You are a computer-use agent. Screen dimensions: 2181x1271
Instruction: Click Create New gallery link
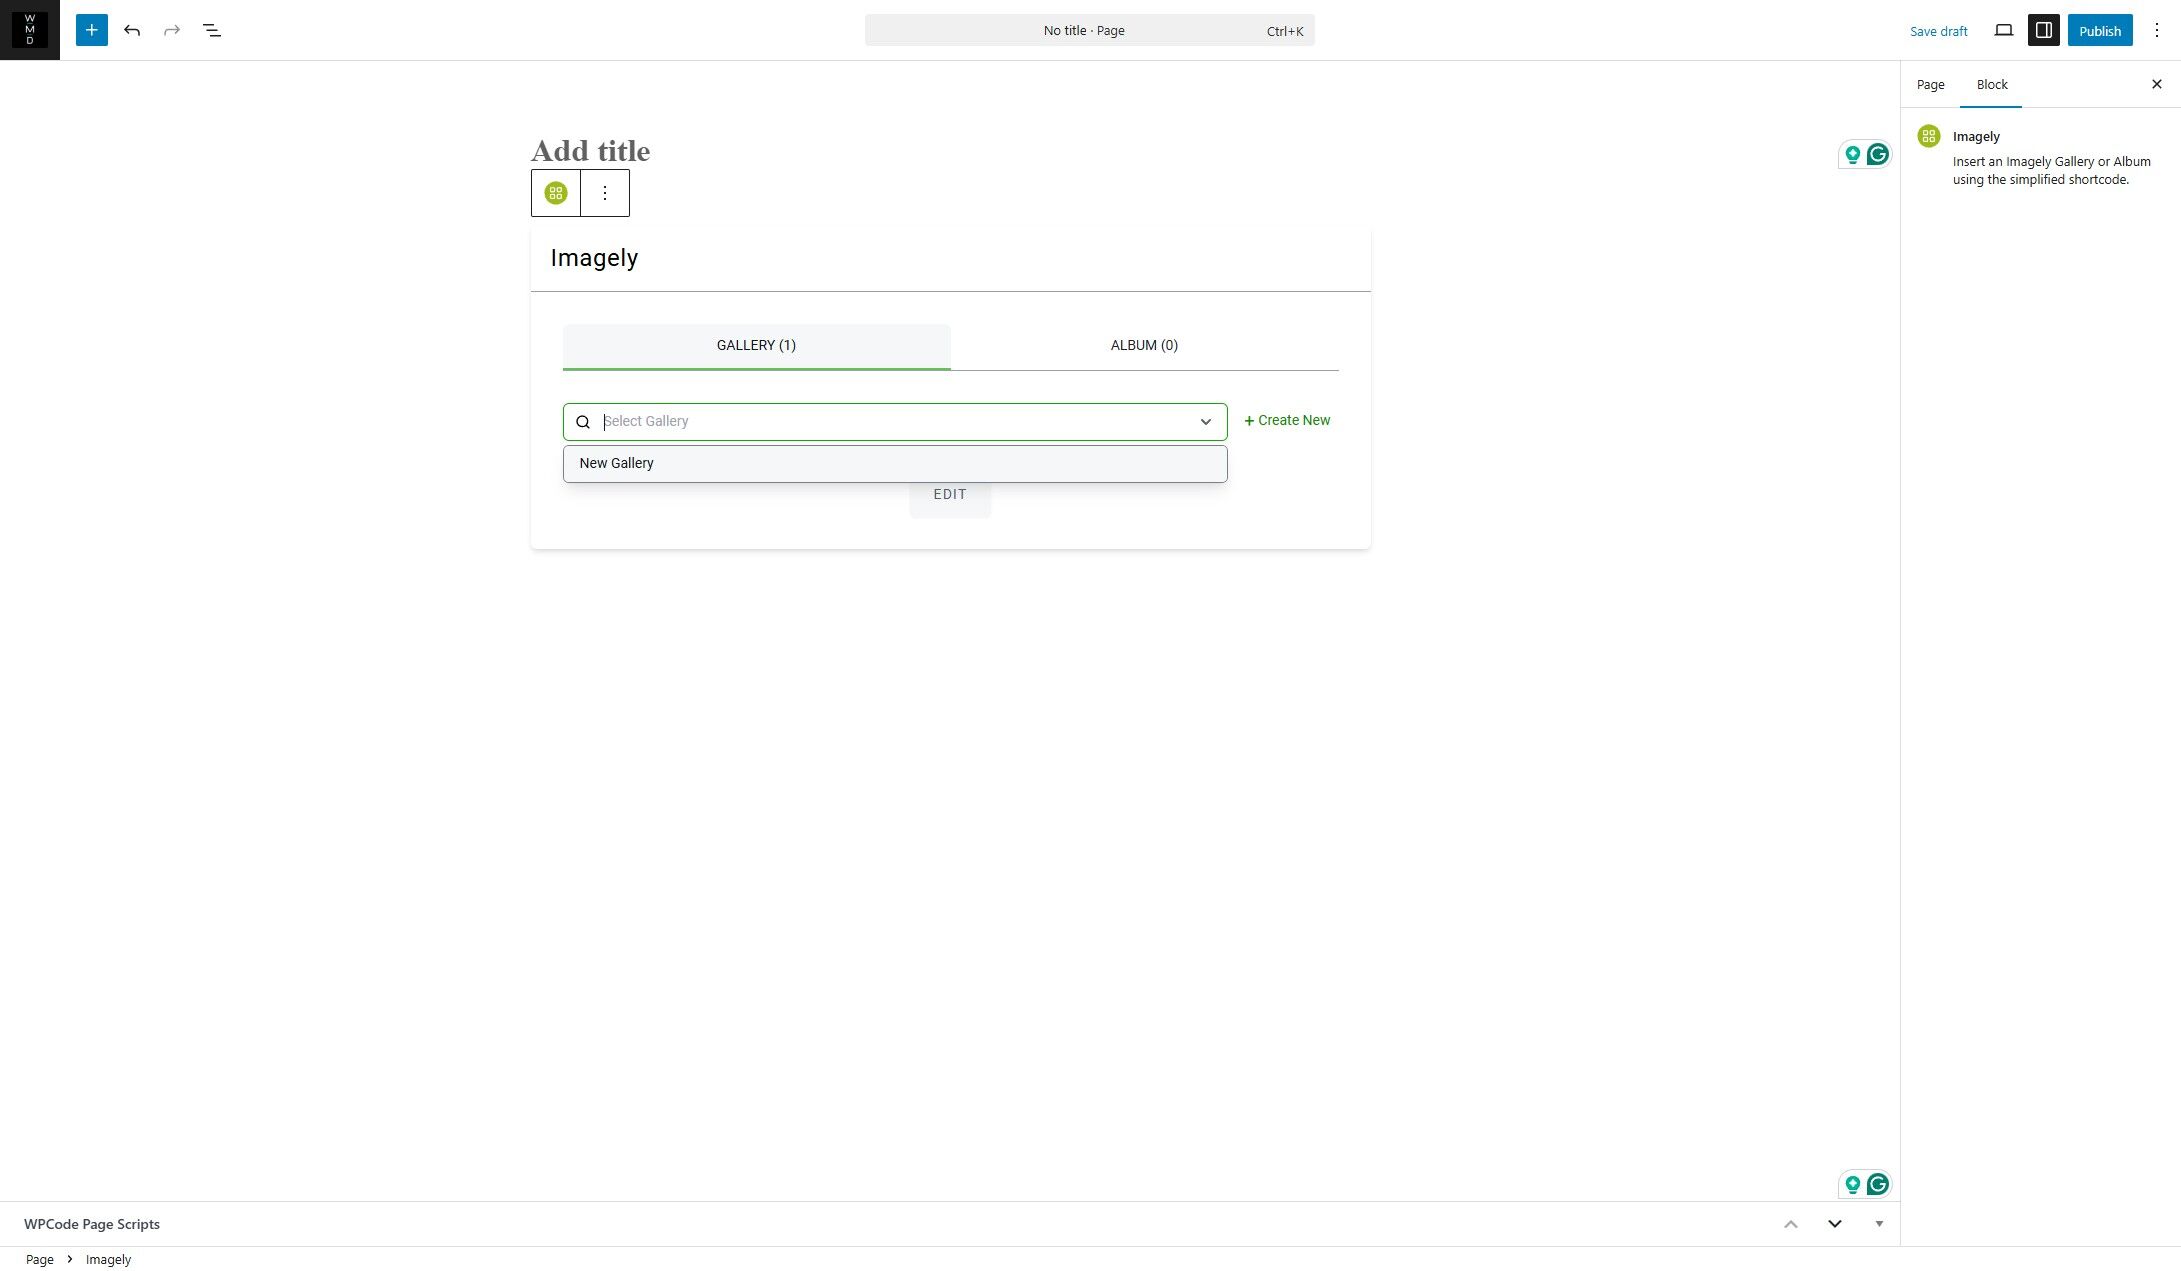pos(1287,421)
